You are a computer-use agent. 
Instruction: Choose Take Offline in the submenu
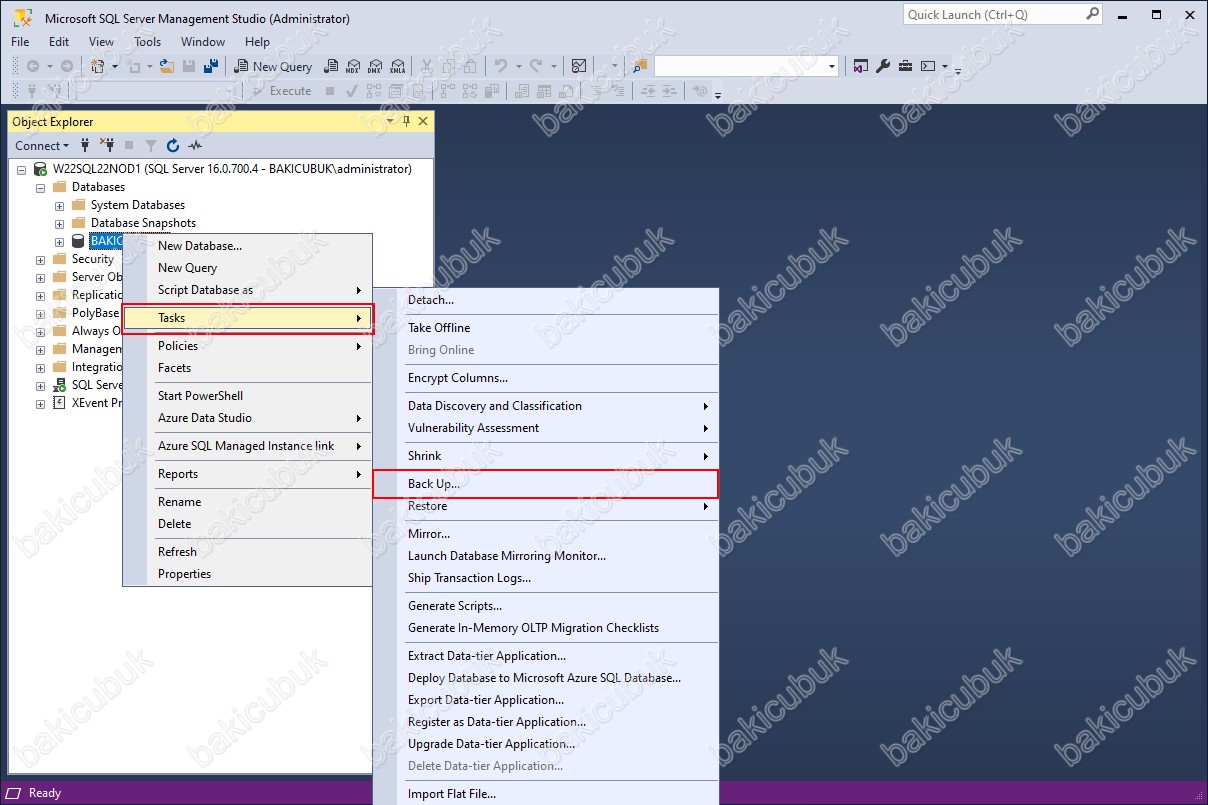(x=545, y=327)
